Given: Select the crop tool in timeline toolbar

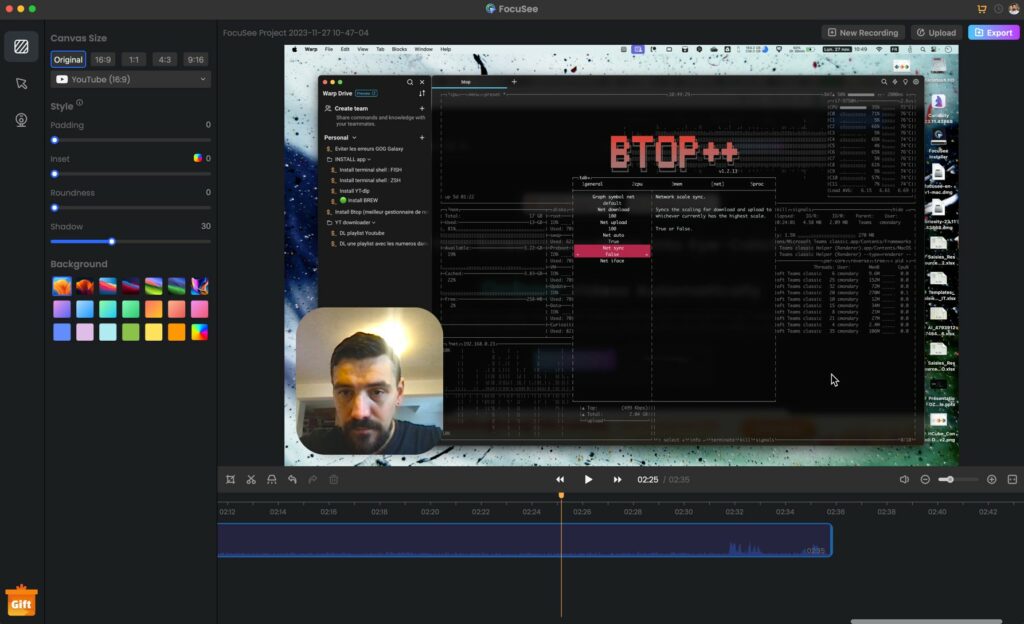Looking at the screenshot, I should [231, 480].
